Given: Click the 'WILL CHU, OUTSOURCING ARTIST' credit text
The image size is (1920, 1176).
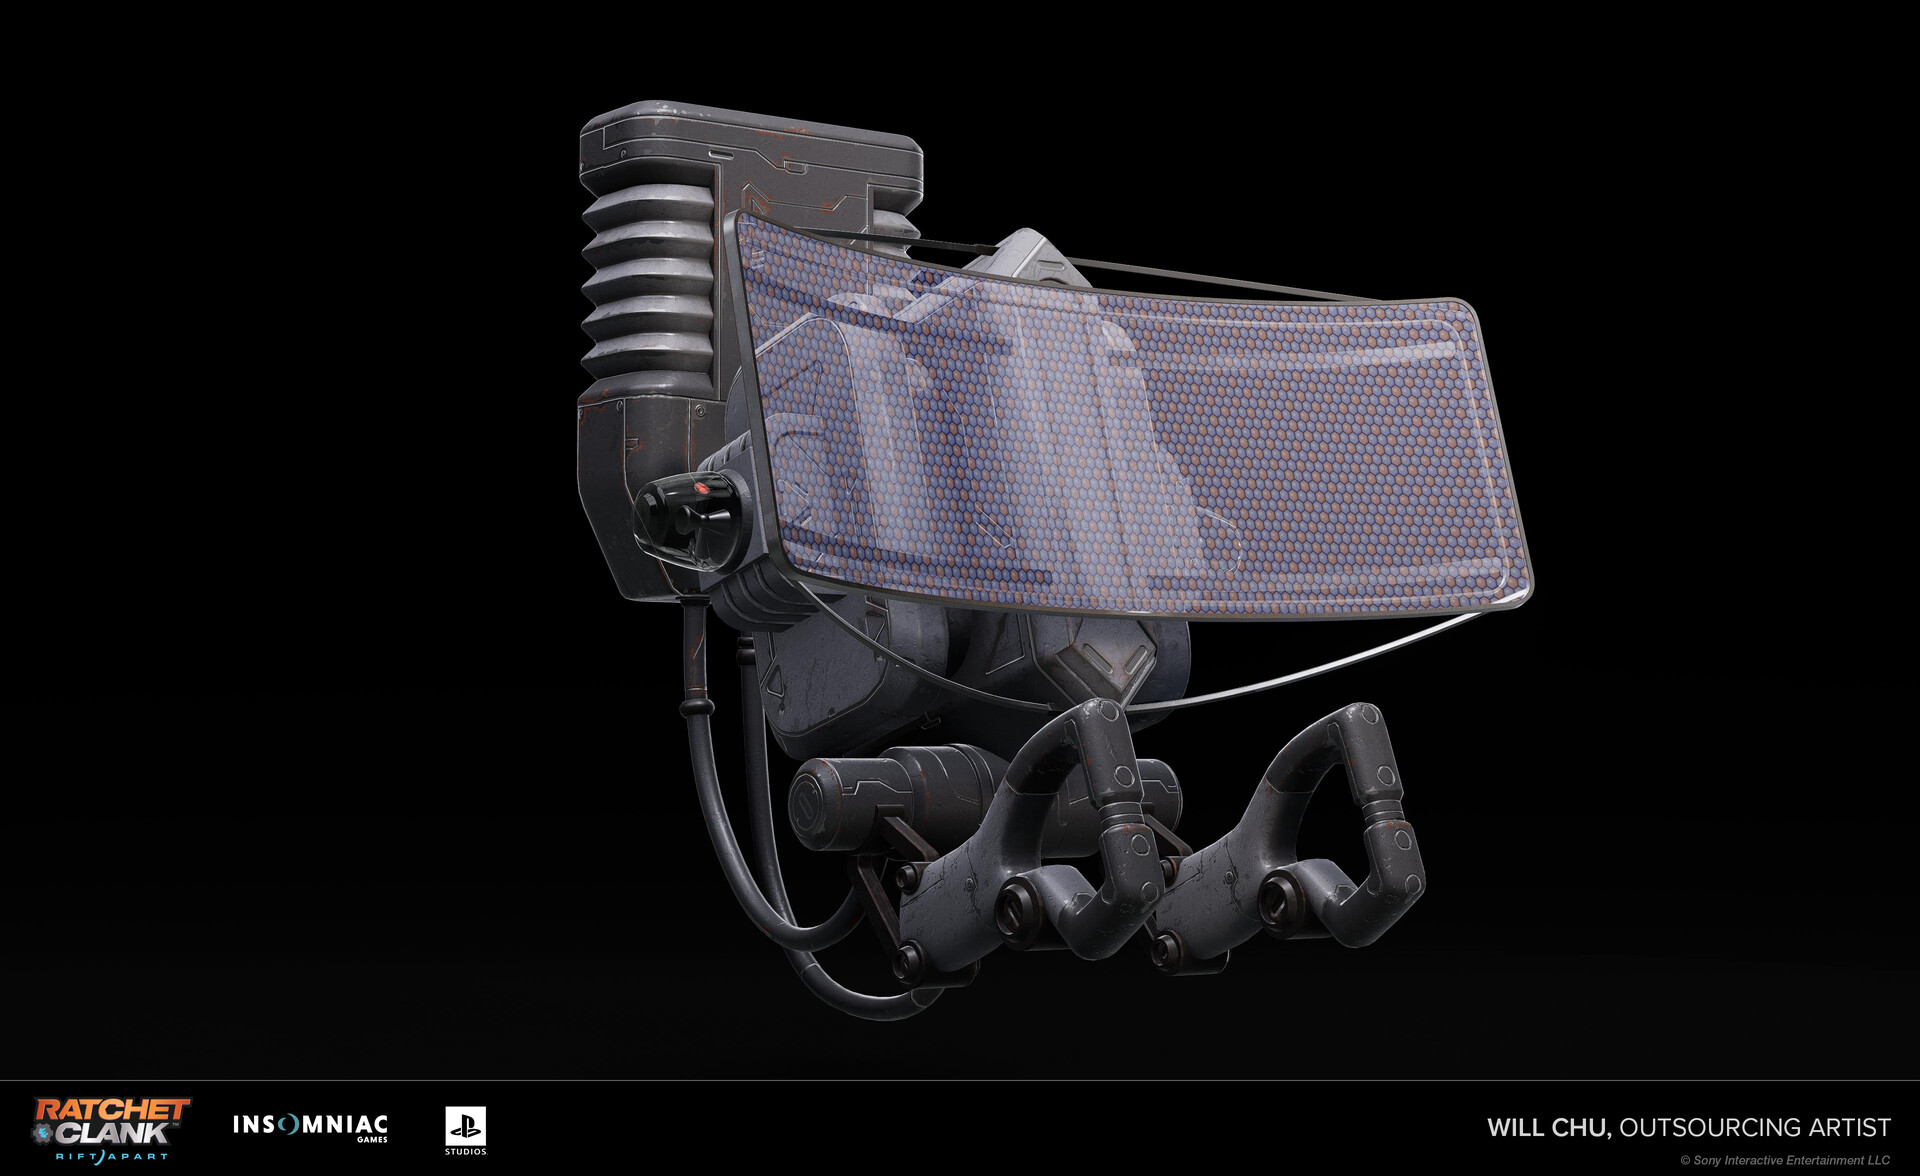Looking at the screenshot, I should [1689, 1127].
